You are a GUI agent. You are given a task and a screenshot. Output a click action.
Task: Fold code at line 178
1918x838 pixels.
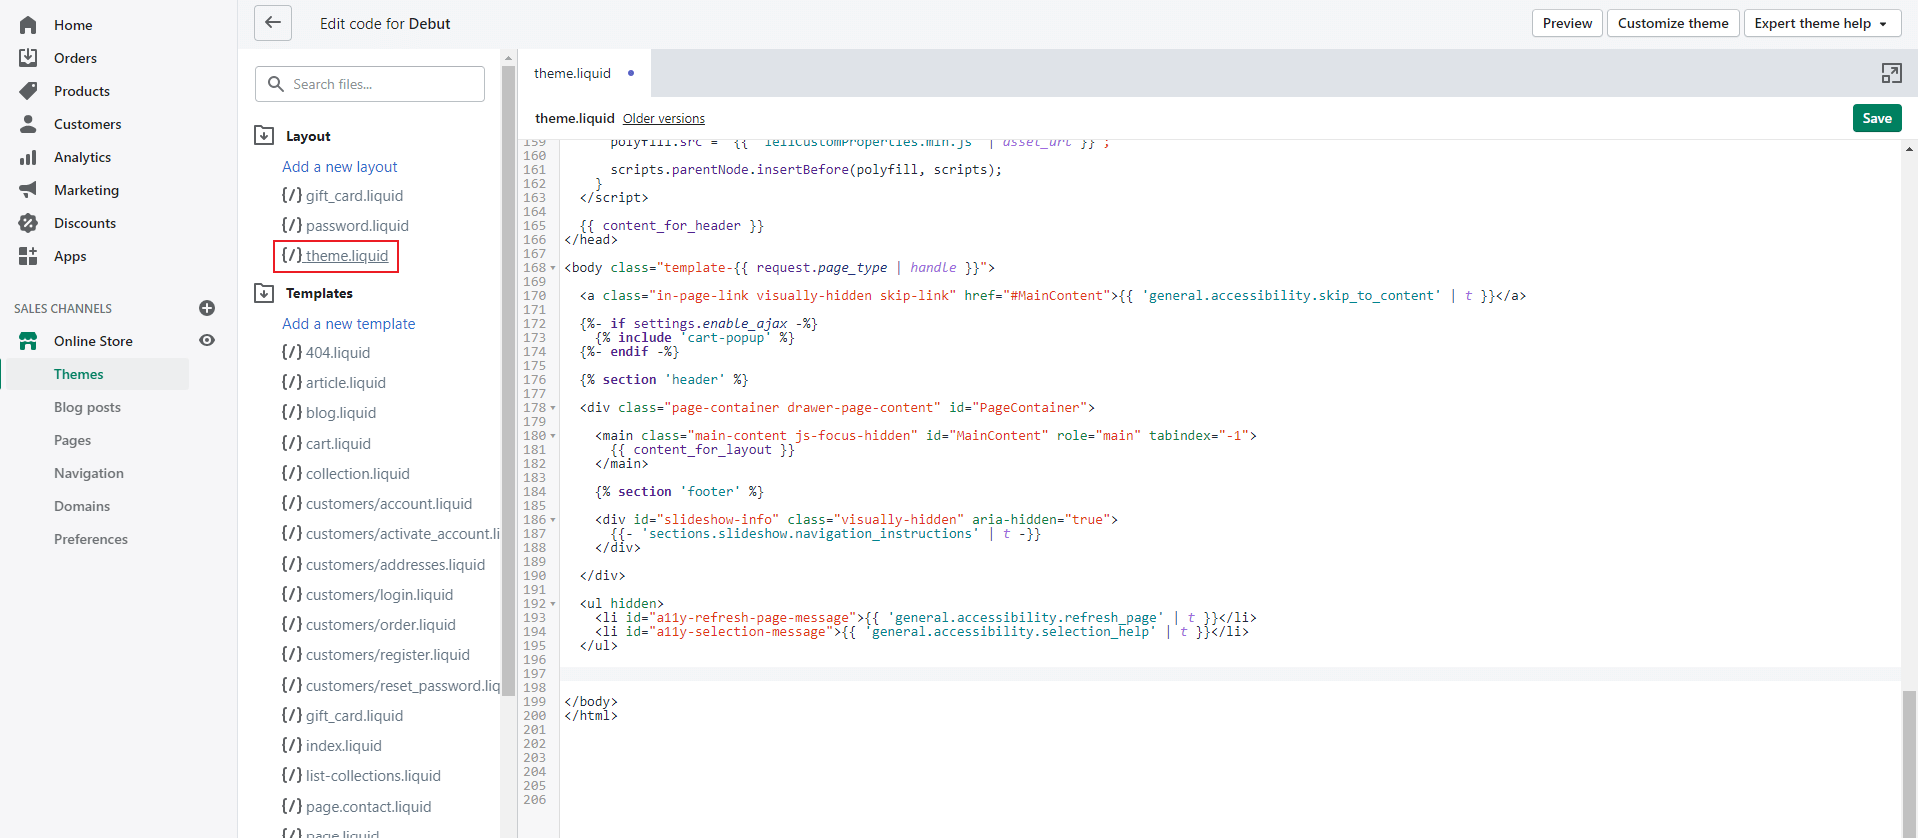pos(553,408)
